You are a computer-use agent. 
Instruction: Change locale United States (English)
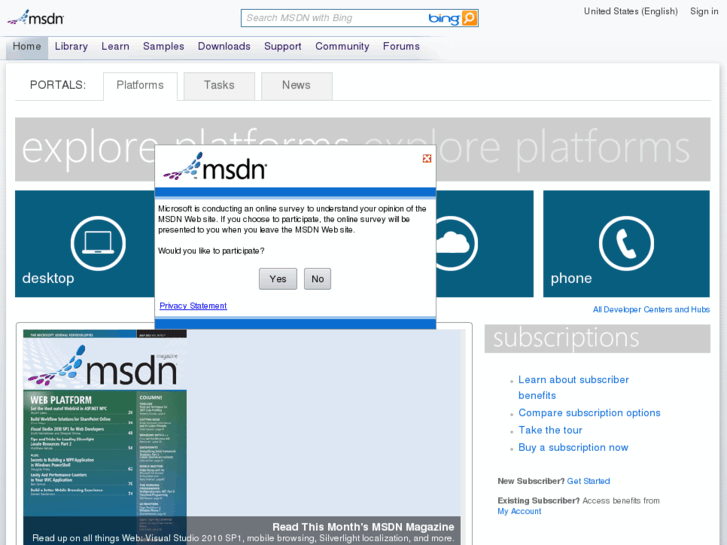tap(631, 11)
